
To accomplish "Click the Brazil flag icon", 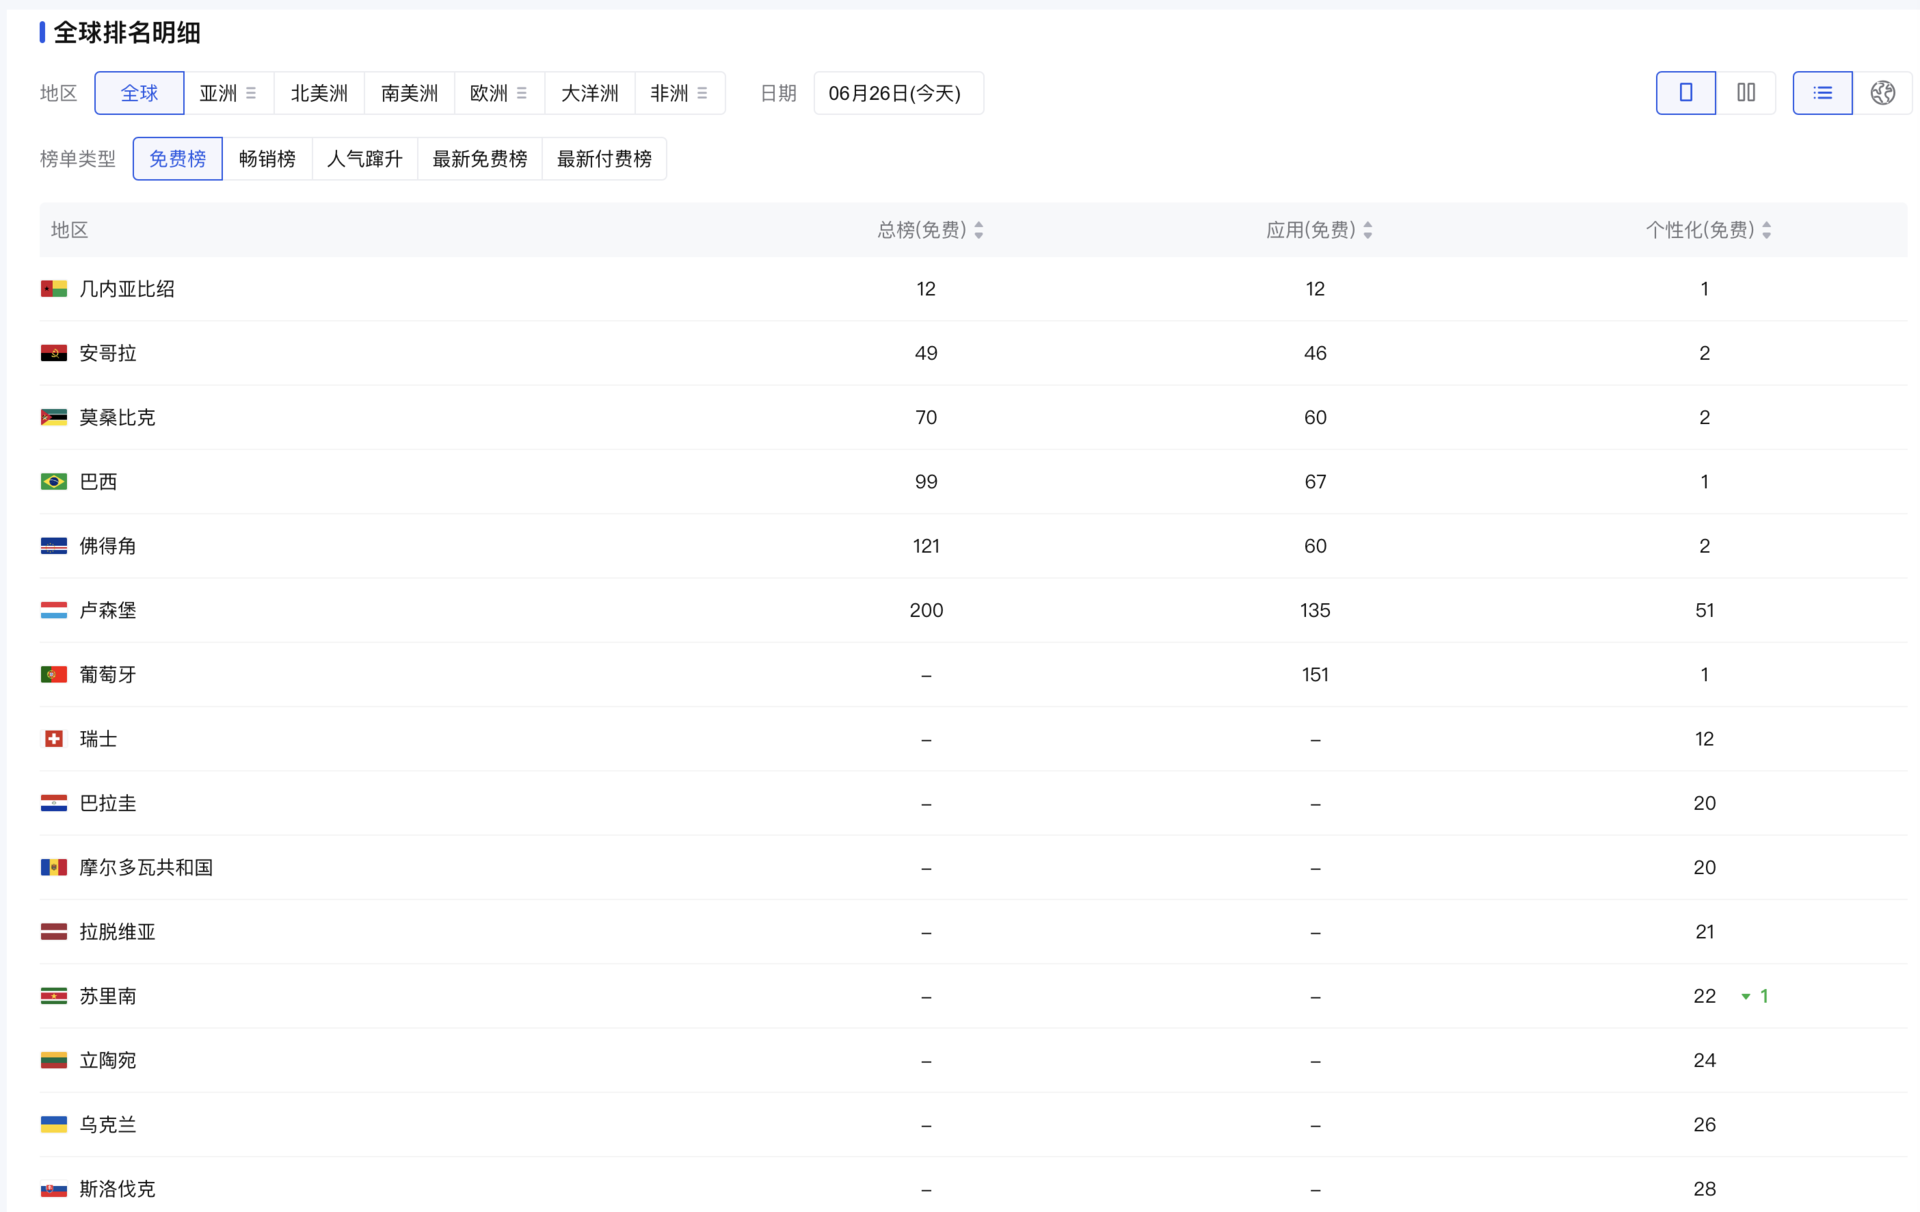I will [53, 482].
